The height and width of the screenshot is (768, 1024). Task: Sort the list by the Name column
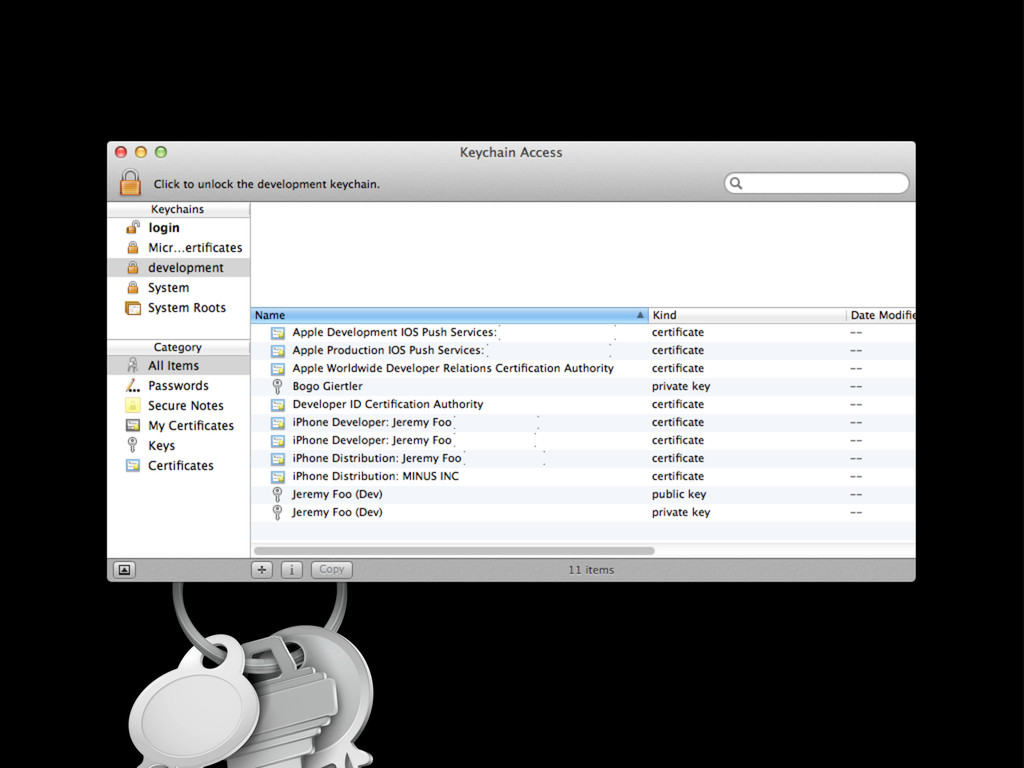[449, 315]
